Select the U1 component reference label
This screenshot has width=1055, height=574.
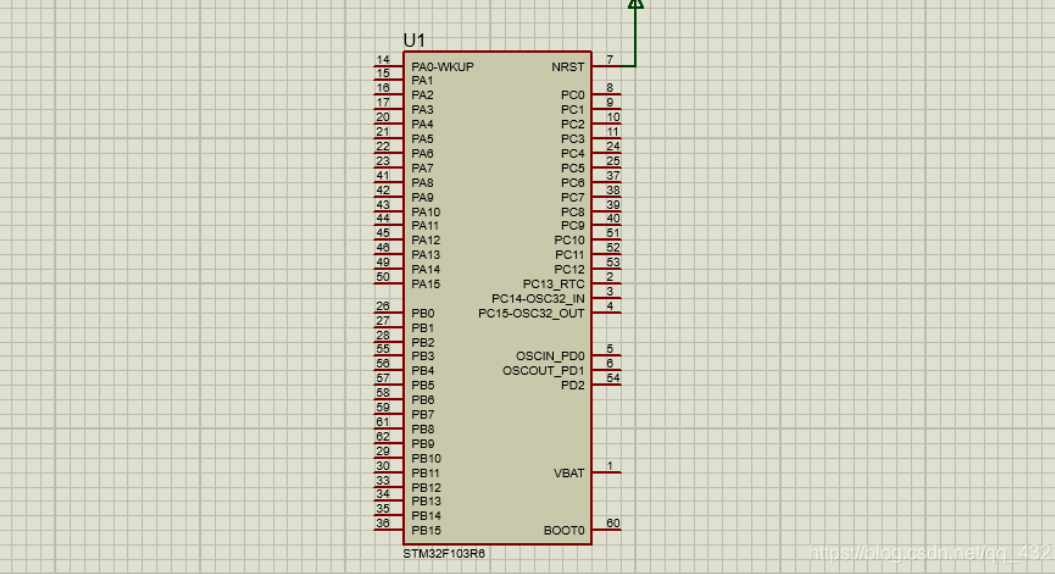[x=414, y=40]
